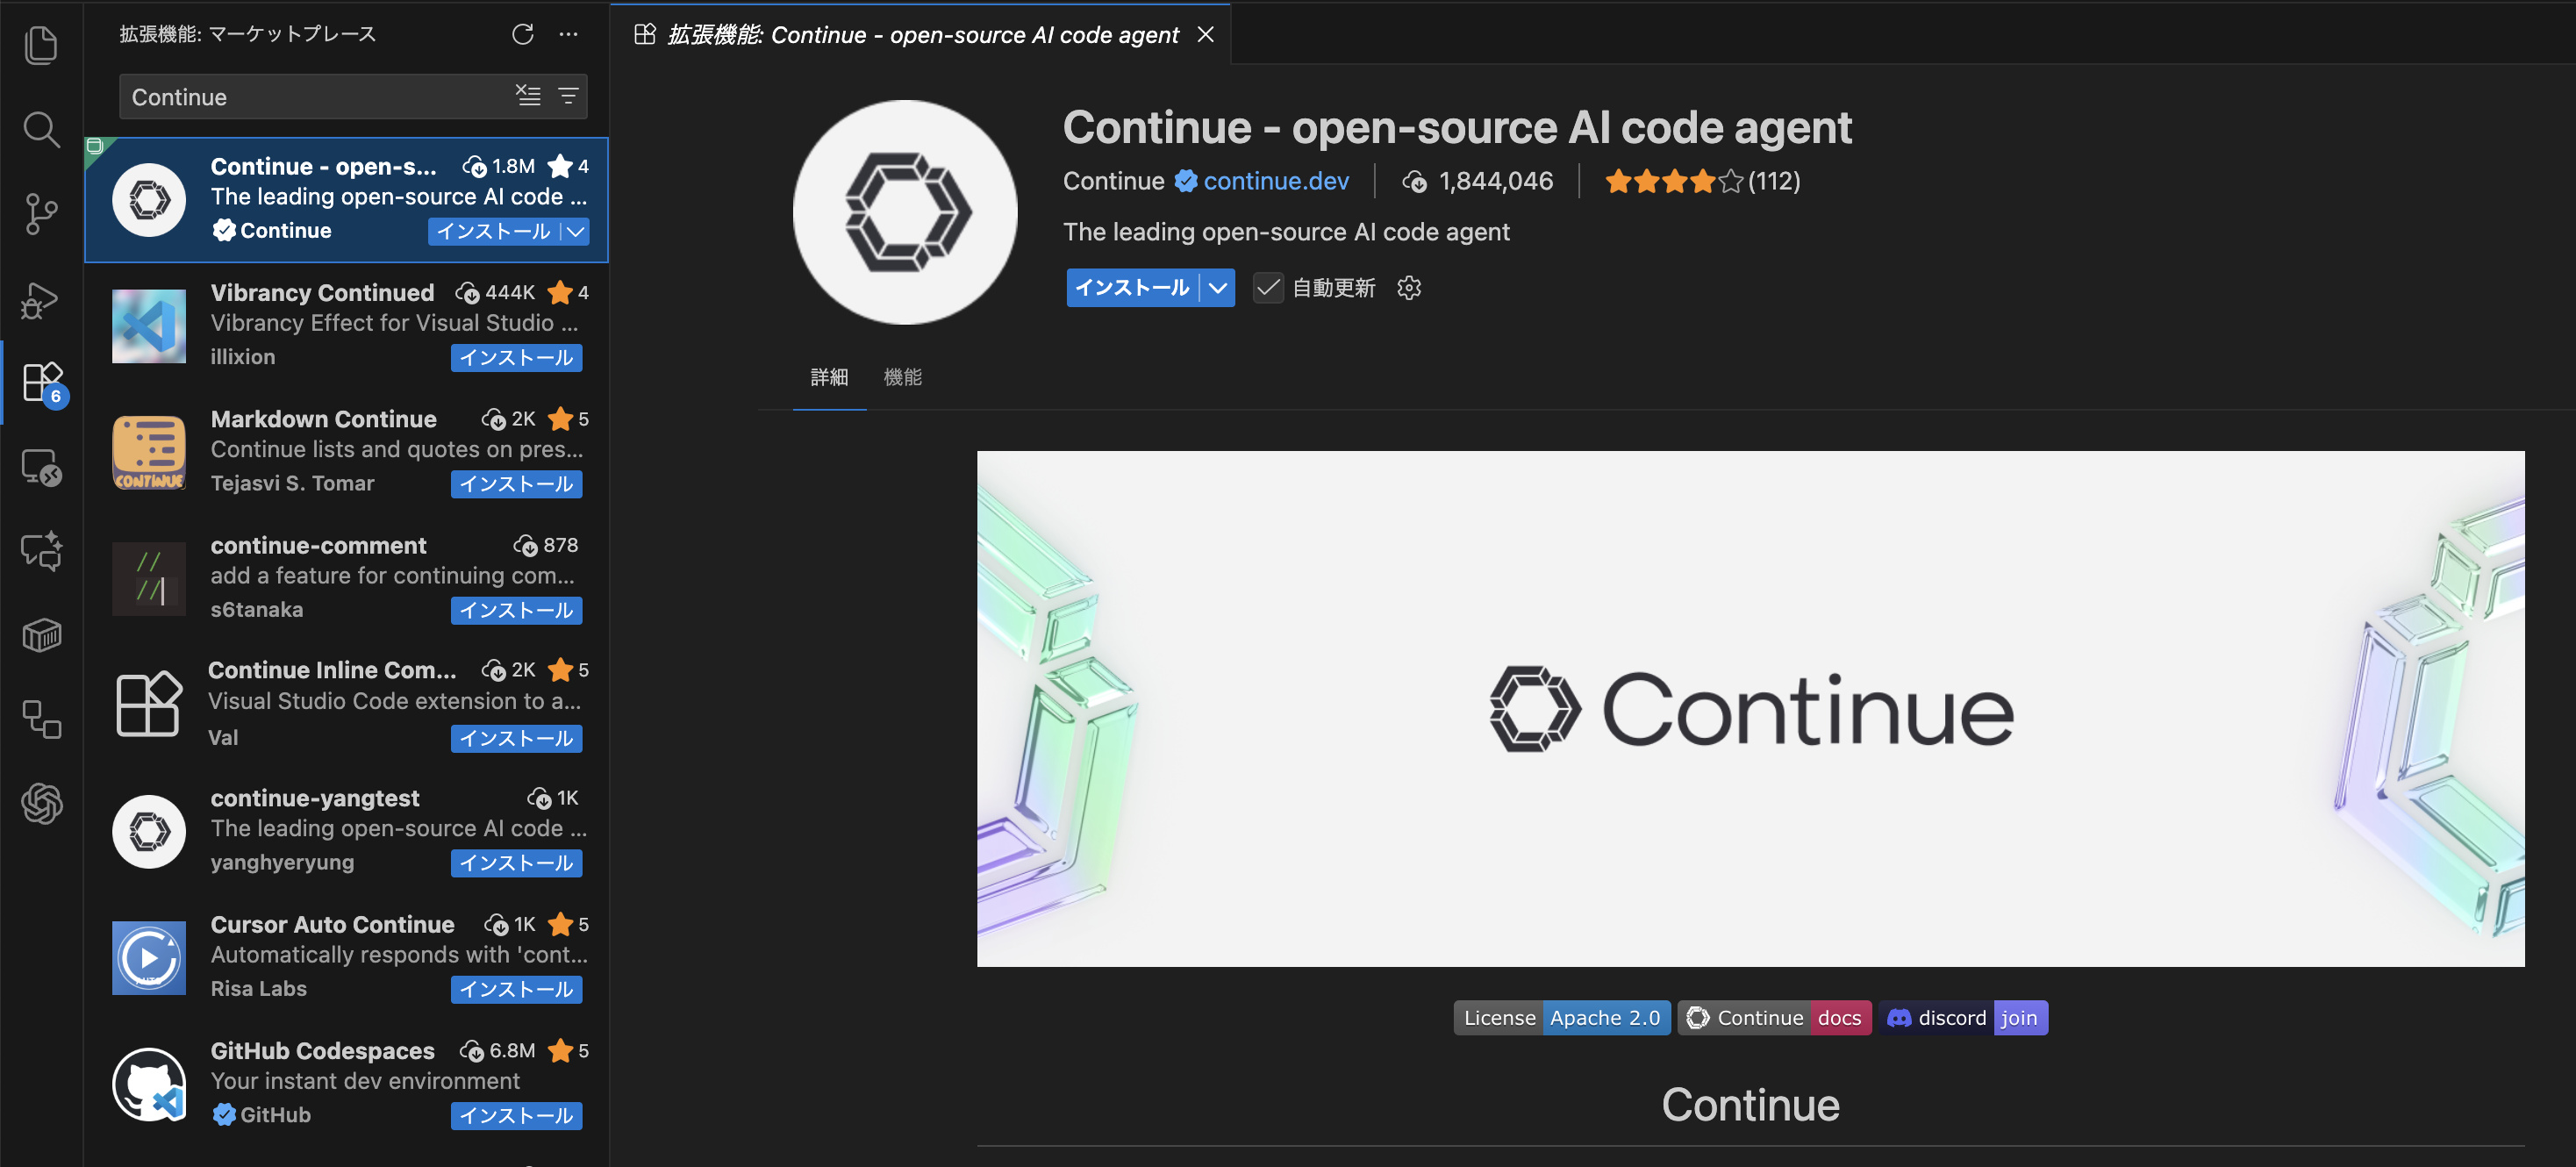Open the Search view in the activity bar
The width and height of the screenshot is (2576, 1167).
click(41, 129)
